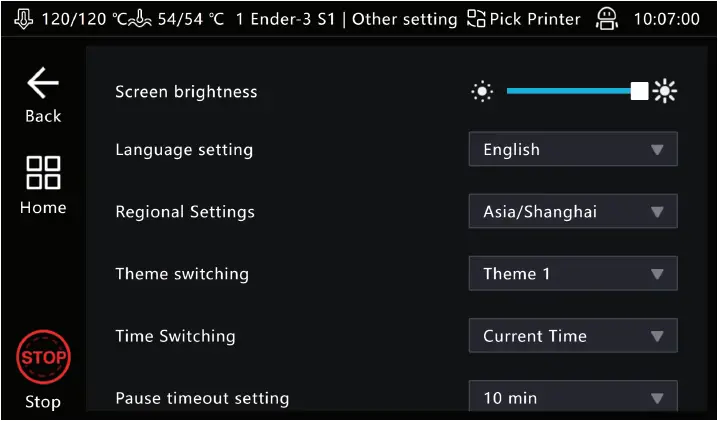Tap the robot avatar icon
The width and height of the screenshot is (720, 421).
click(x=606, y=19)
